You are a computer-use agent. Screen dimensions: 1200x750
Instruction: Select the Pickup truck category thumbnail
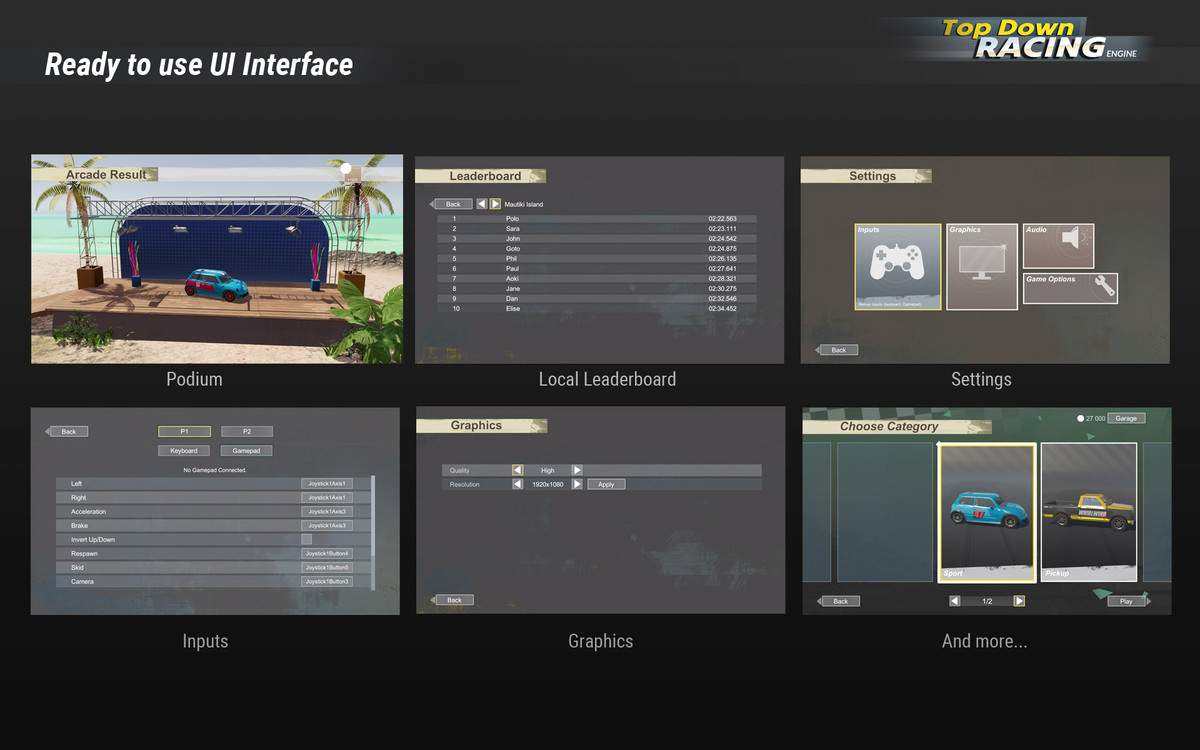[1089, 511]
